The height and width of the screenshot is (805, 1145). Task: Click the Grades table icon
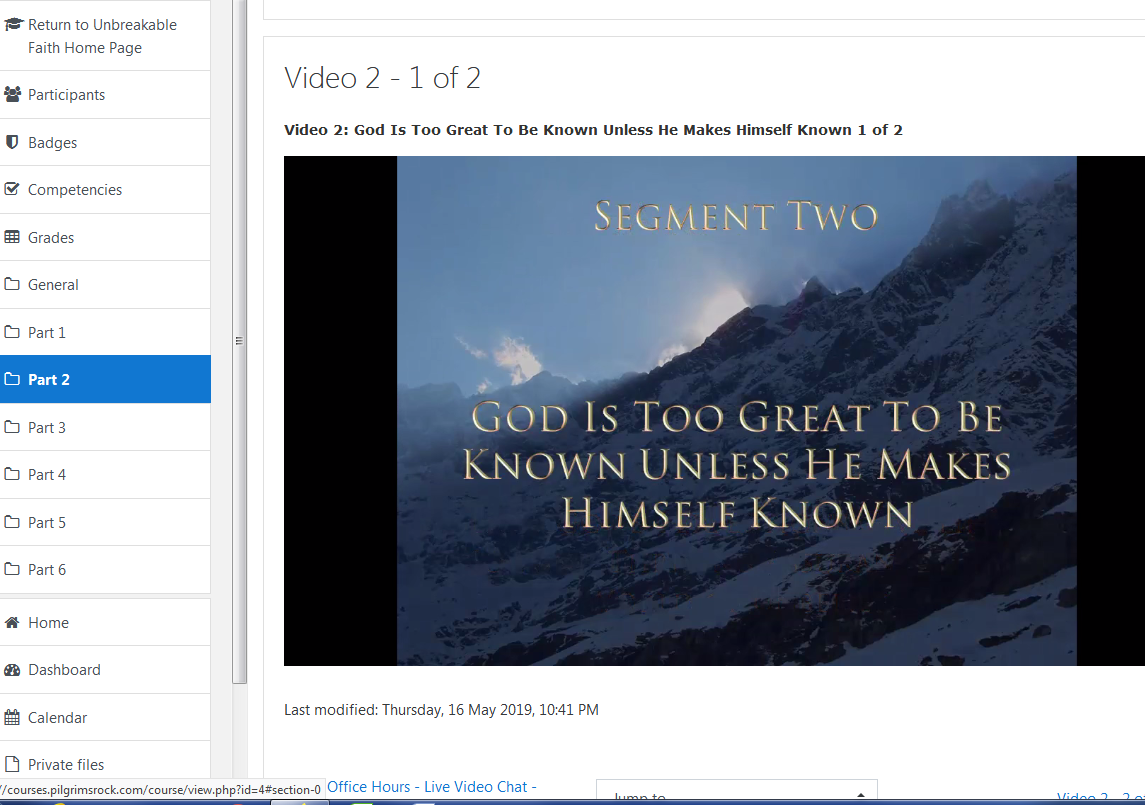pyautogui.click(x=13, y=238)
